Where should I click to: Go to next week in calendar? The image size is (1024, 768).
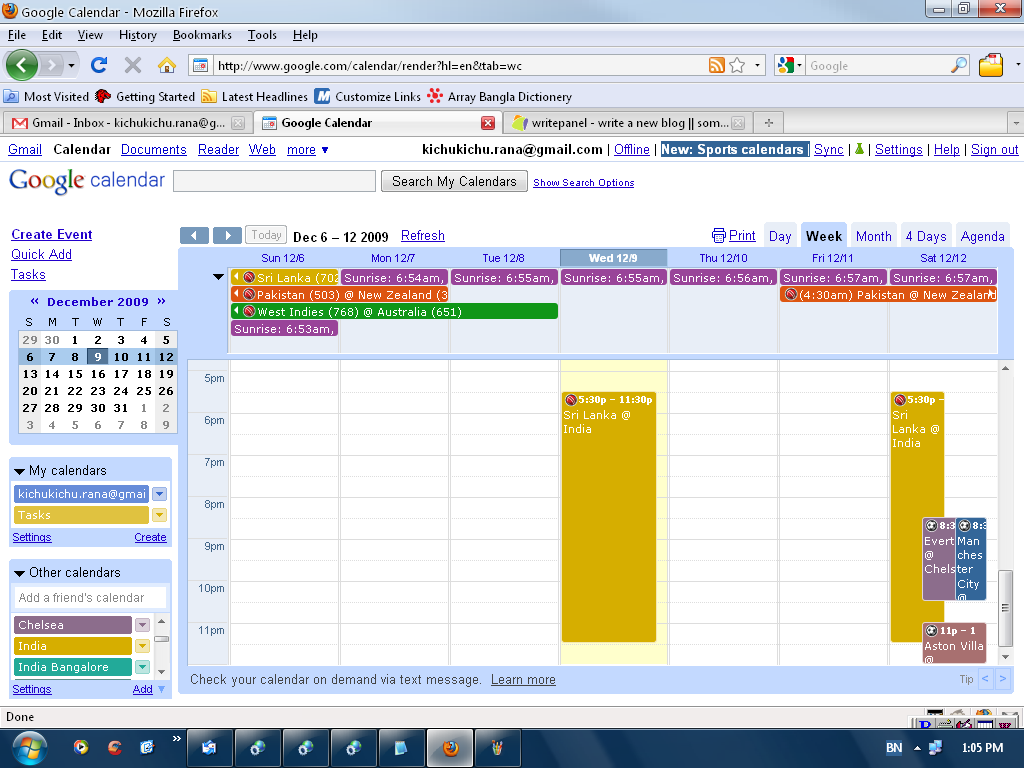[x=227, y=235]
